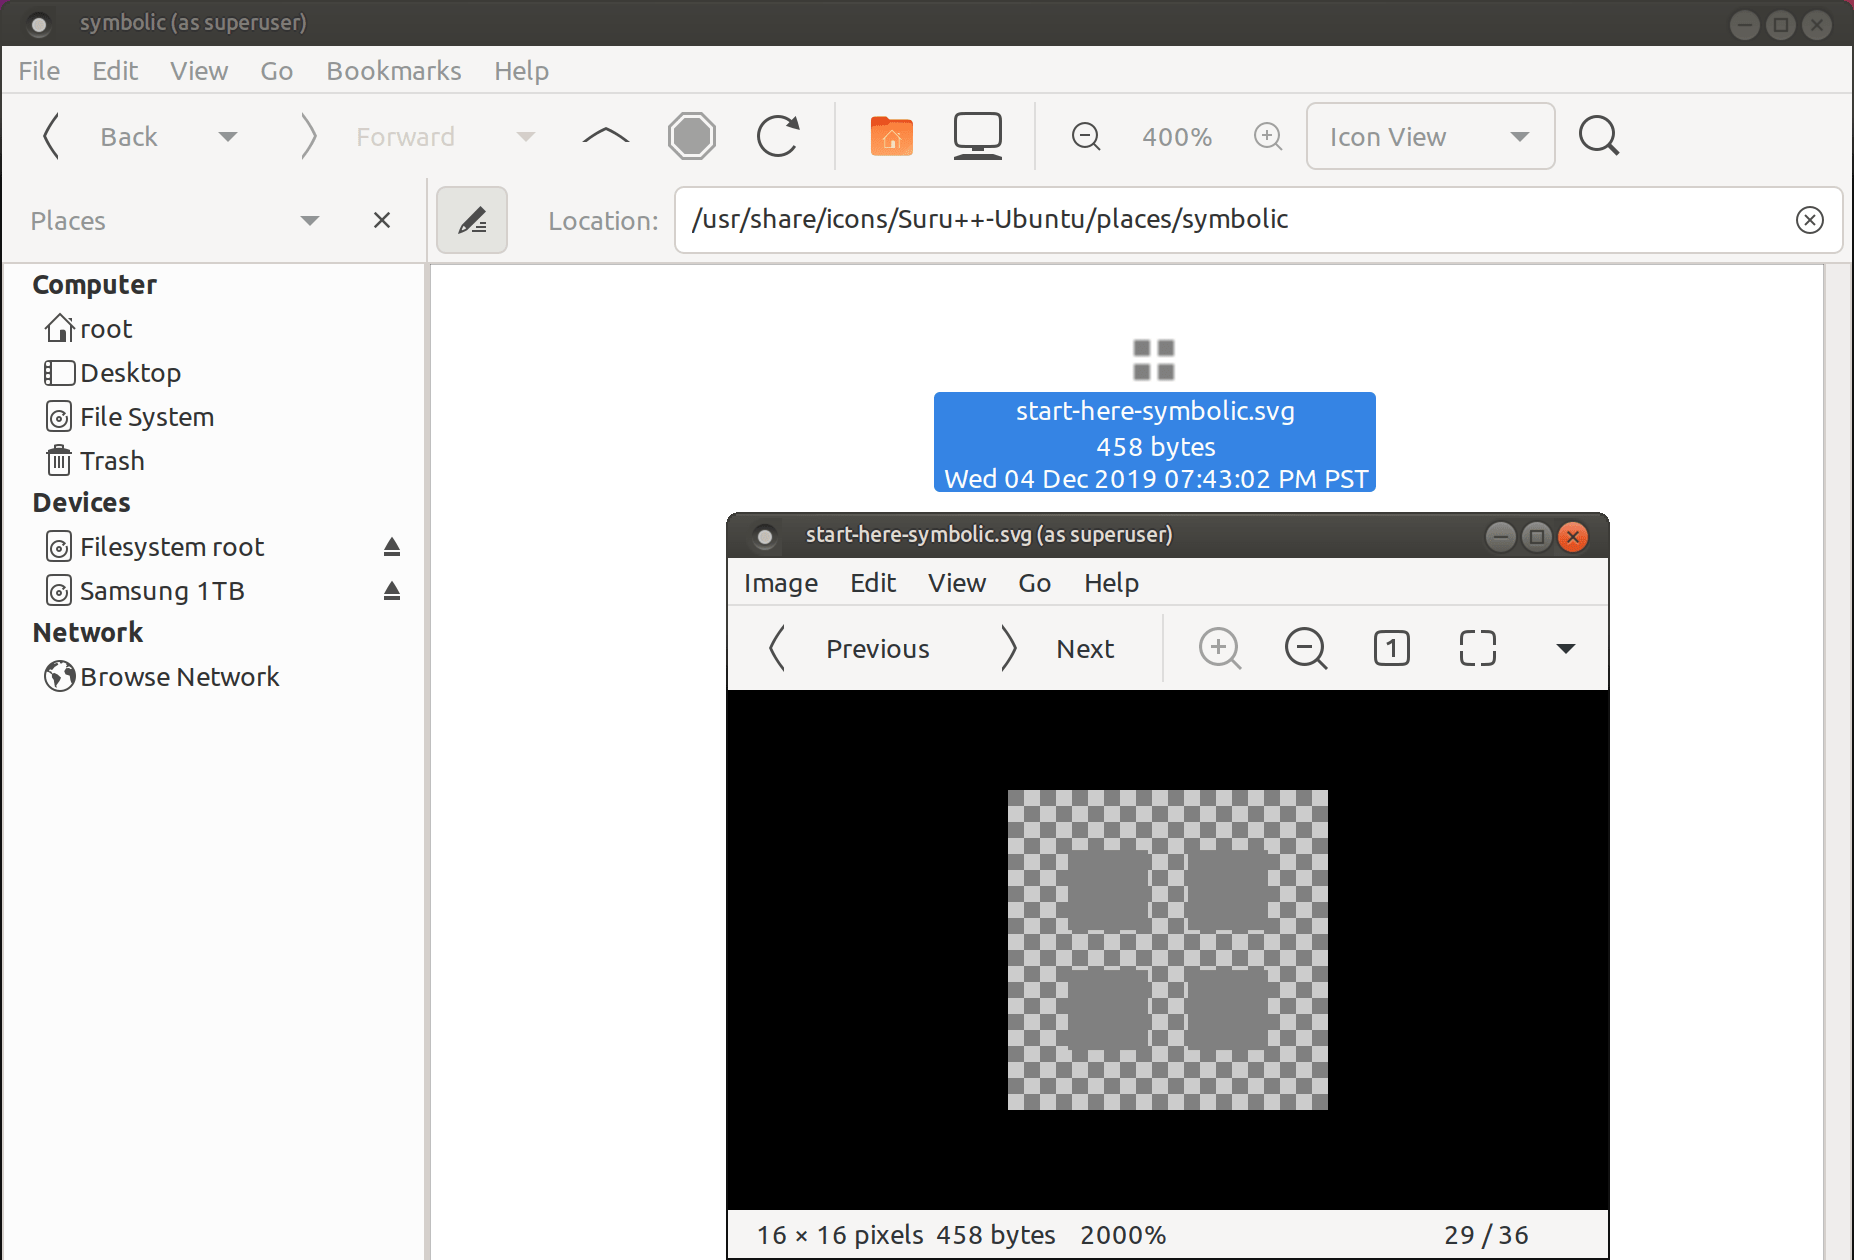1854x1260 pixels.
Task: Zoom in in file manager toolbar
Action: coord(1268,136)
